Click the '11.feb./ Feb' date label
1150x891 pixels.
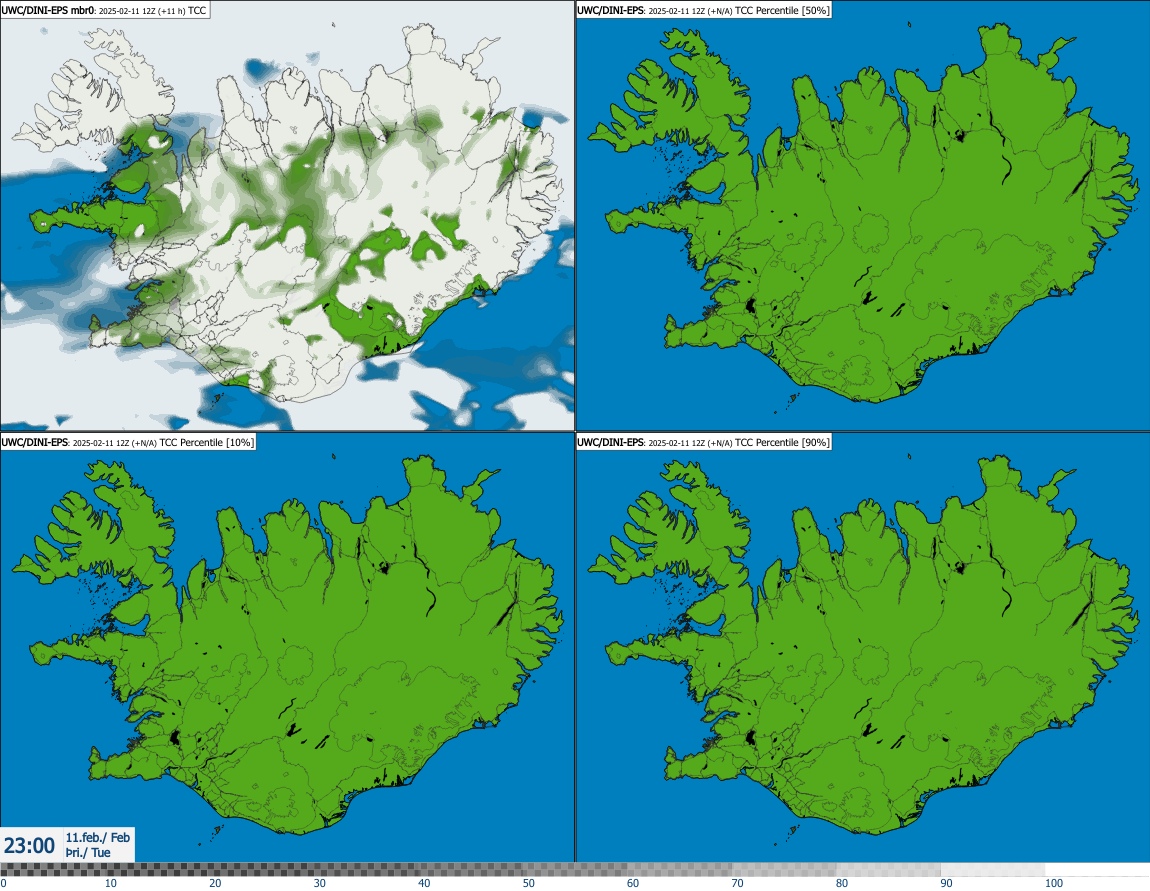(x=98, y=837)
